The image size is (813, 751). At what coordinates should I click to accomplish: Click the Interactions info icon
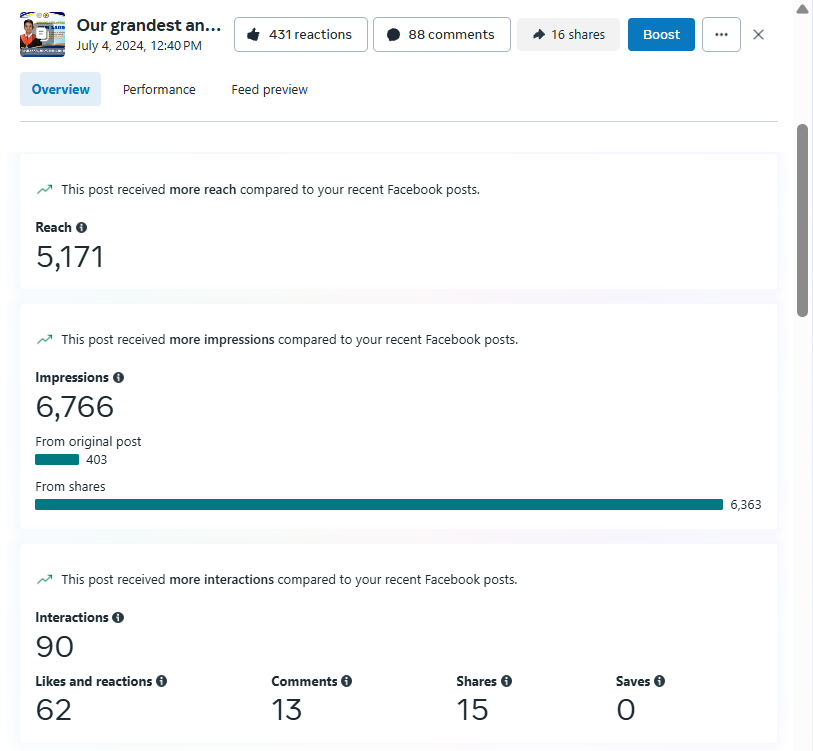pyautogui.click(x=118, y=618)
